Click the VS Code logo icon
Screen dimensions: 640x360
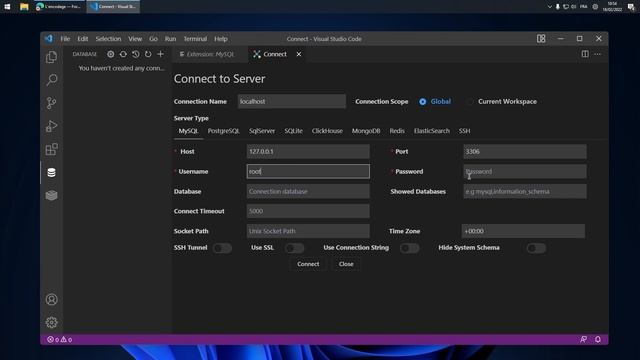pyautogui.click(x=49, y=39)
